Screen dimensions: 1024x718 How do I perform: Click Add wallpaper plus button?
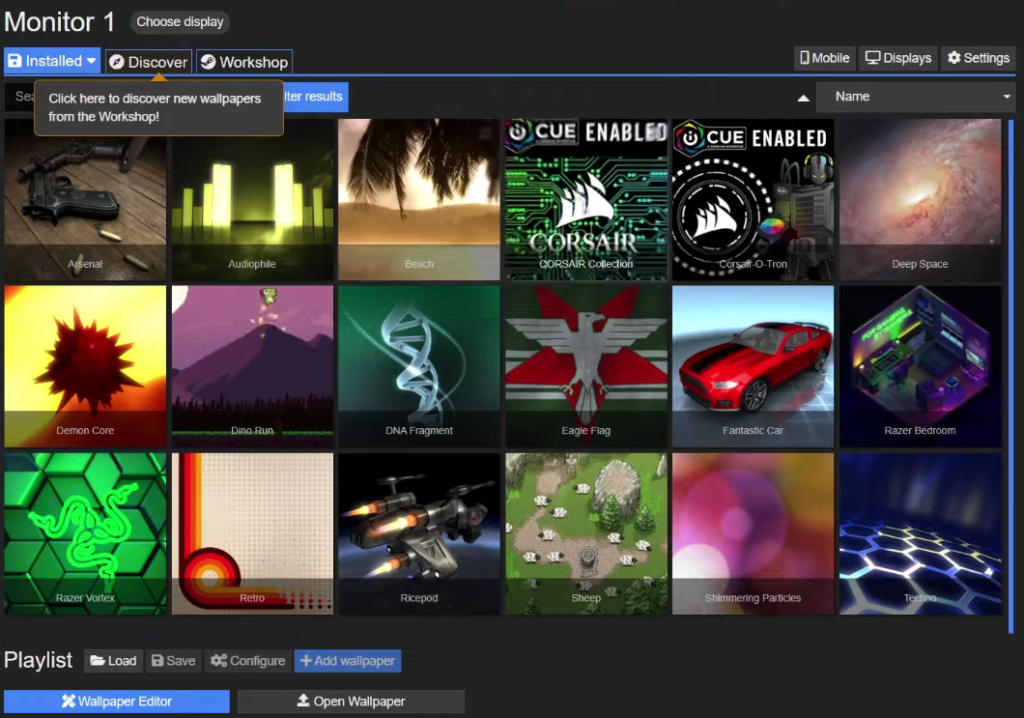point(347,661)
